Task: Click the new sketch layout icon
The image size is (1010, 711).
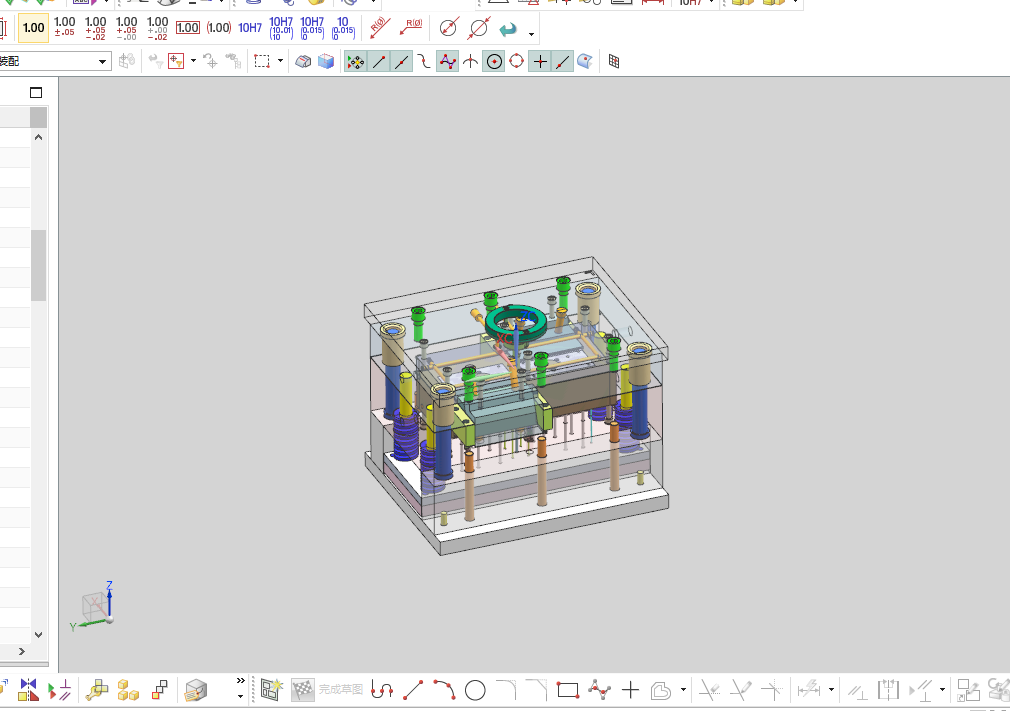Action: point(271,690)
